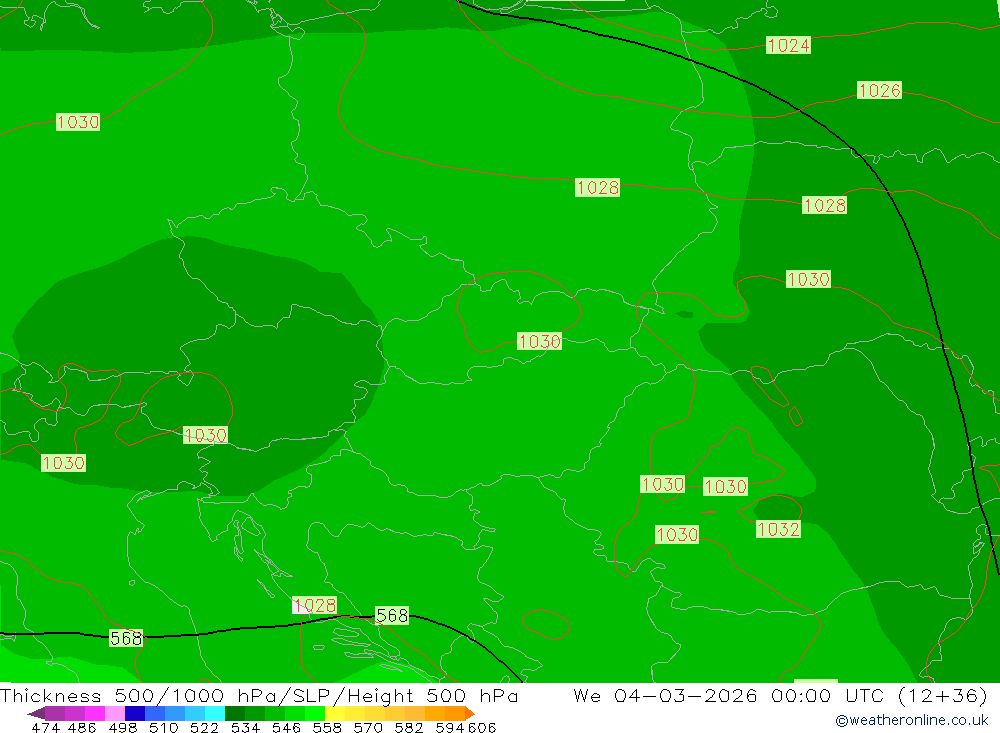Click the cyan legend swatch above 522

pos(214,713)
